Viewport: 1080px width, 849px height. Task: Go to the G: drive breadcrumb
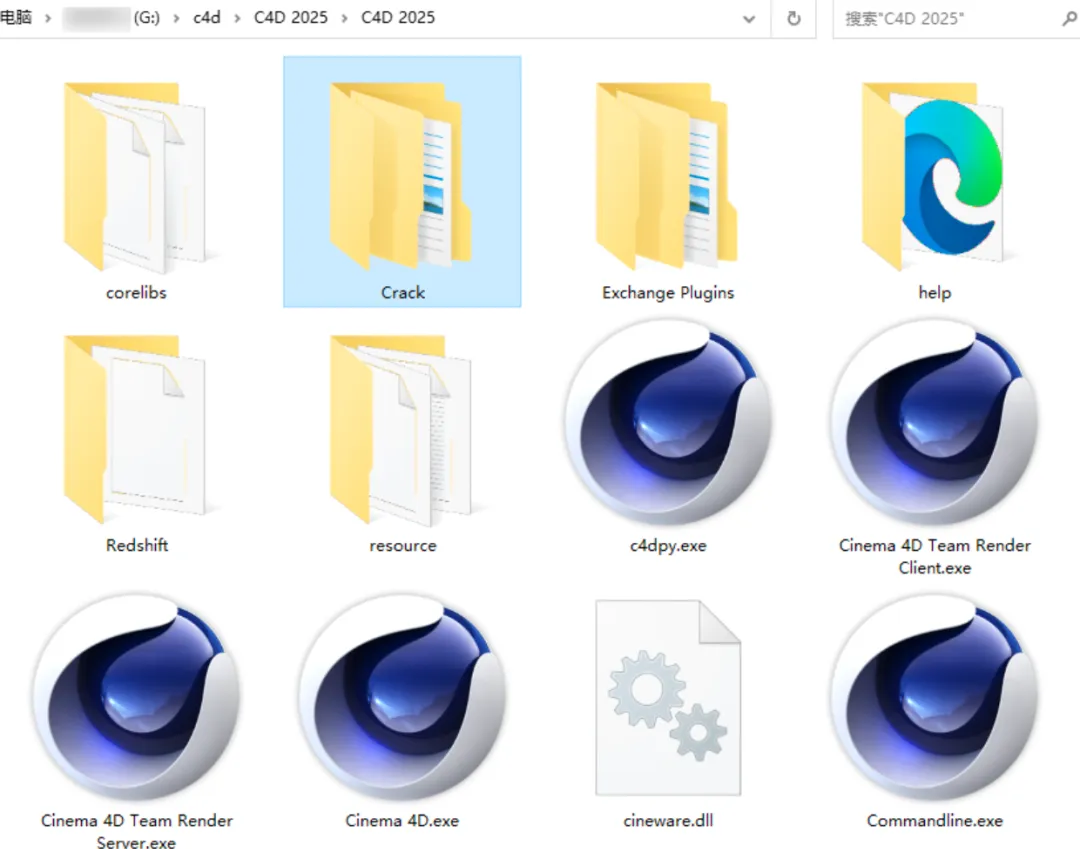pos(112,18)
